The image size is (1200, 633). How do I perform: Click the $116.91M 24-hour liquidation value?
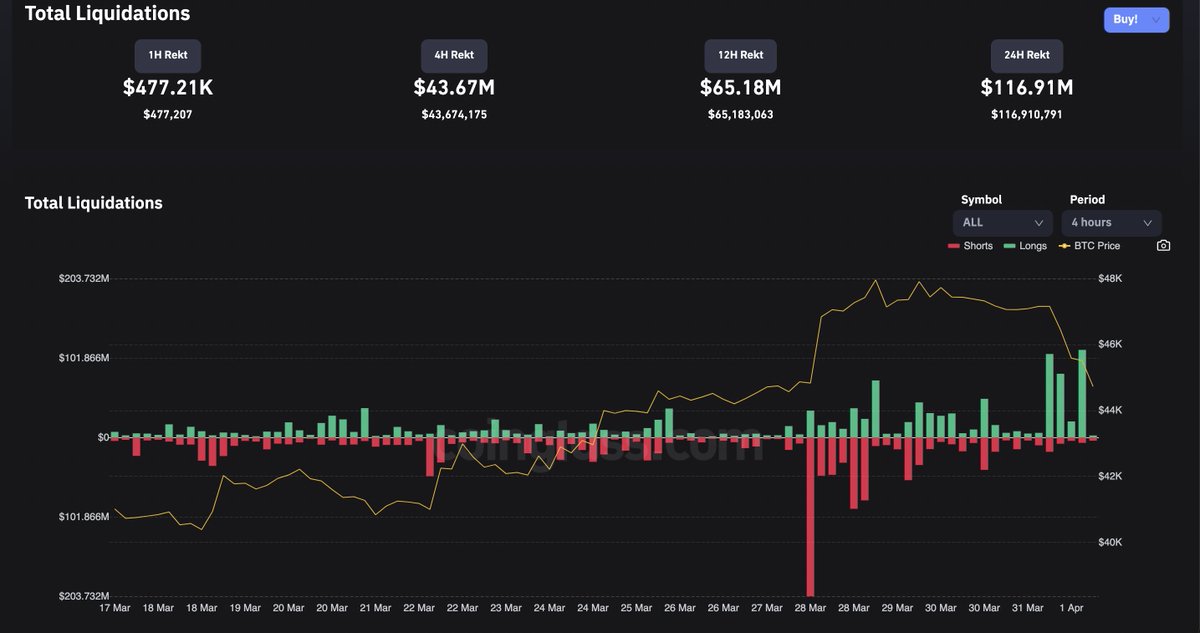(x=1027, y=88)
